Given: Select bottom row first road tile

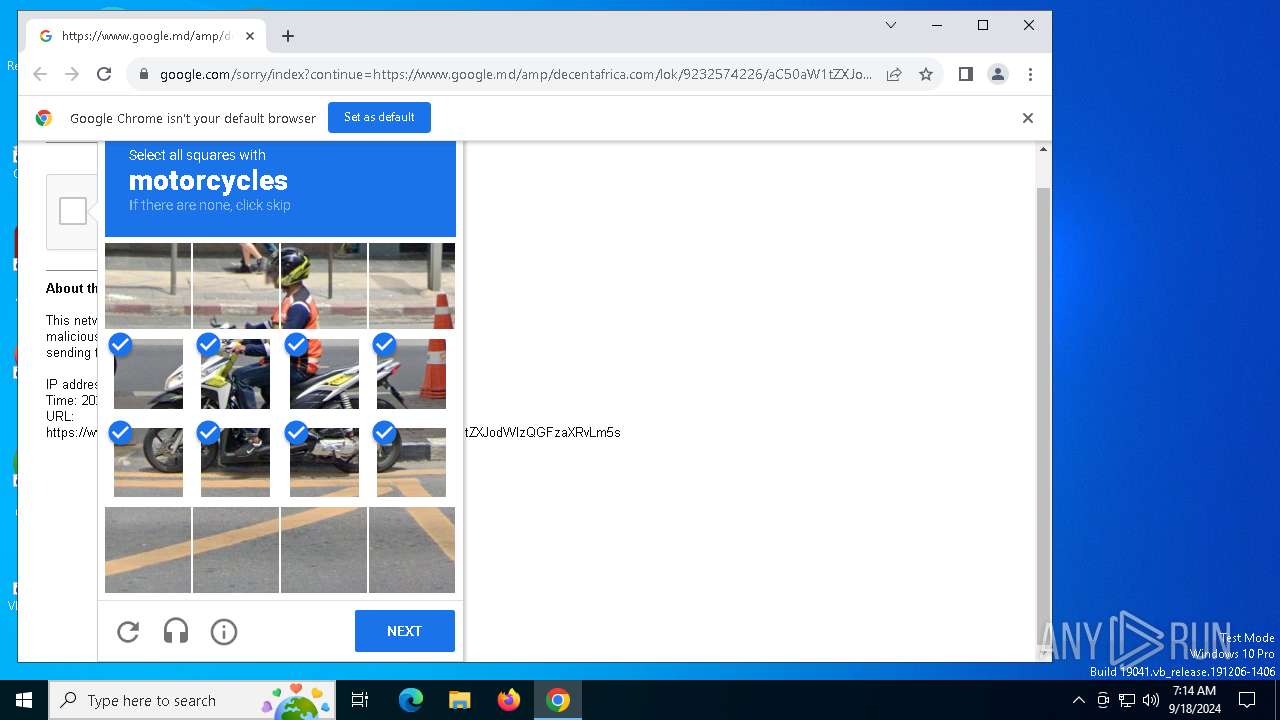Looking at the screenshot, I should (148, 550).
